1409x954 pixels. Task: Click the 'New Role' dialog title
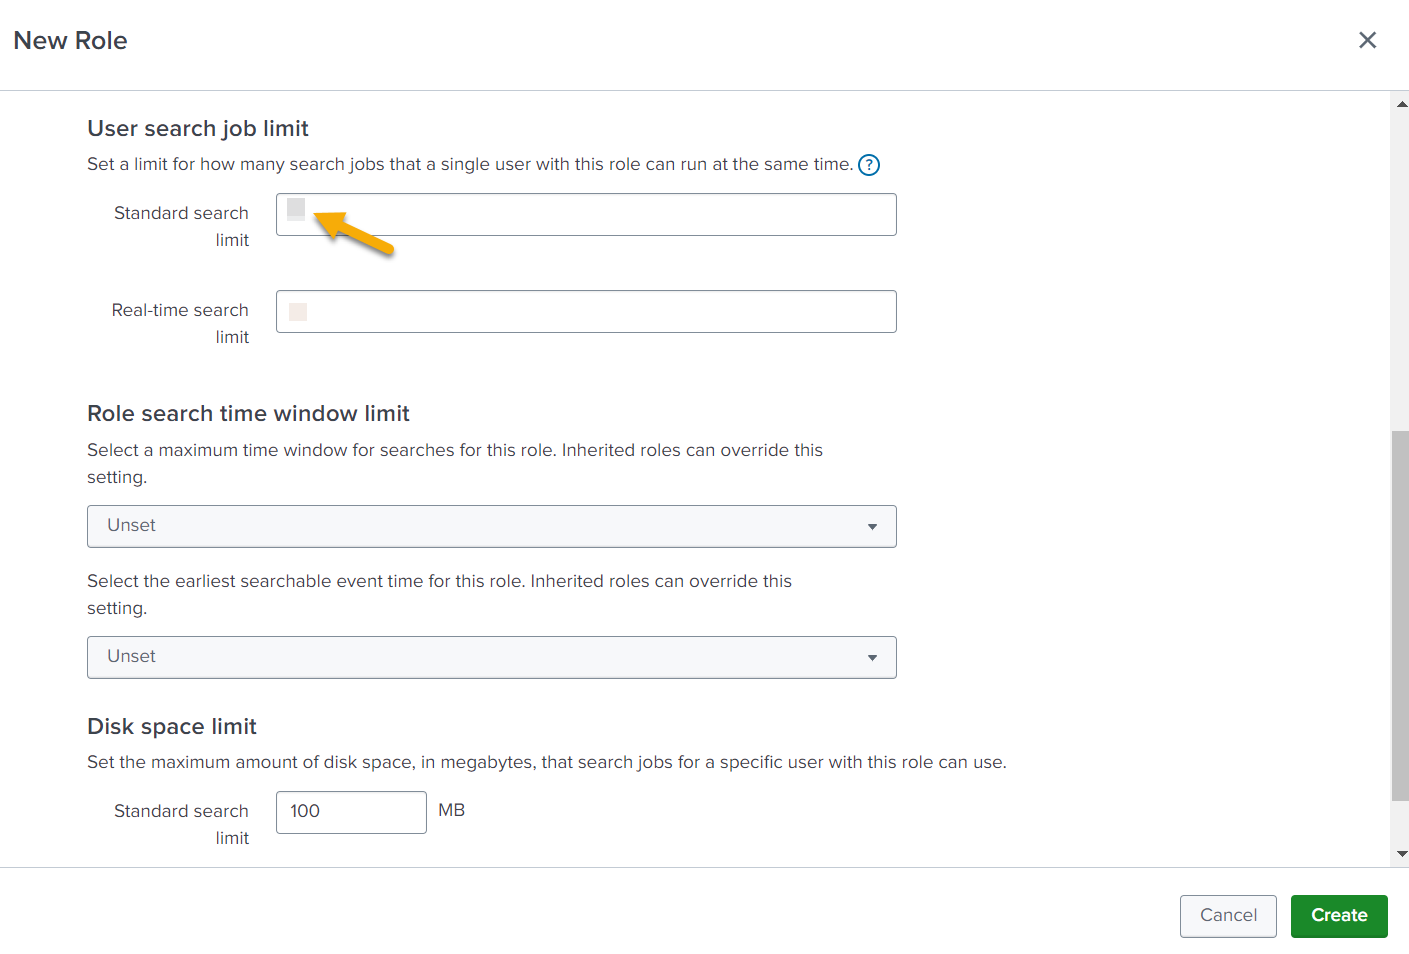(x=70, y=41)
